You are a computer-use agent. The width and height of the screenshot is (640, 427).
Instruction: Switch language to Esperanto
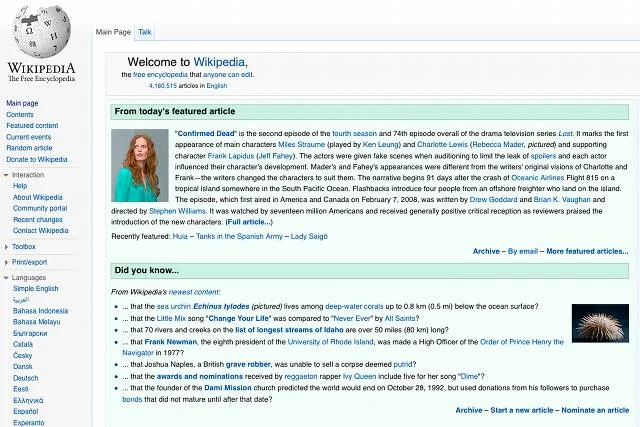29,423
